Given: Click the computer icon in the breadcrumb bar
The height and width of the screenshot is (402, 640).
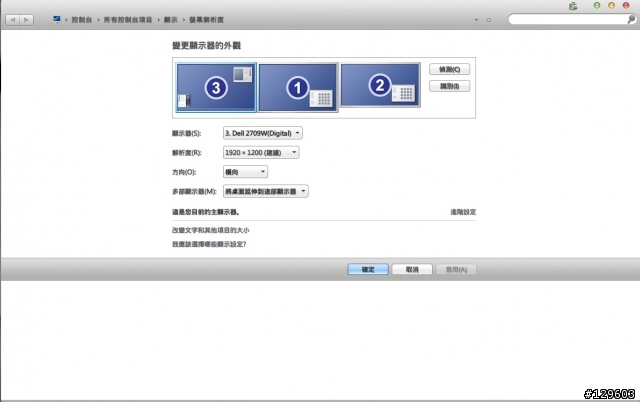Looking at the screenshot, I should [x=57, y=19].
